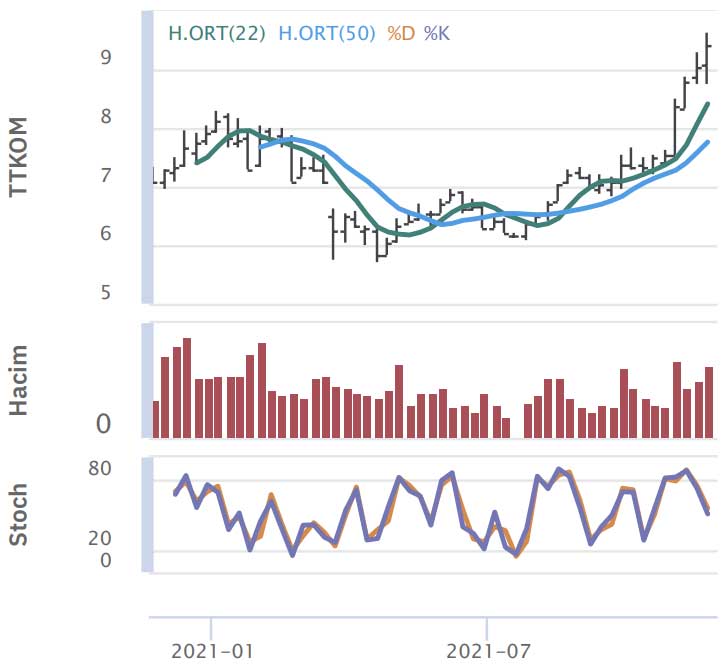Image resolution: width=726 pixels, height=667 pixels.
Task: Click the price axis value 9
Action: pyautogui.click(x=106, y=57)
